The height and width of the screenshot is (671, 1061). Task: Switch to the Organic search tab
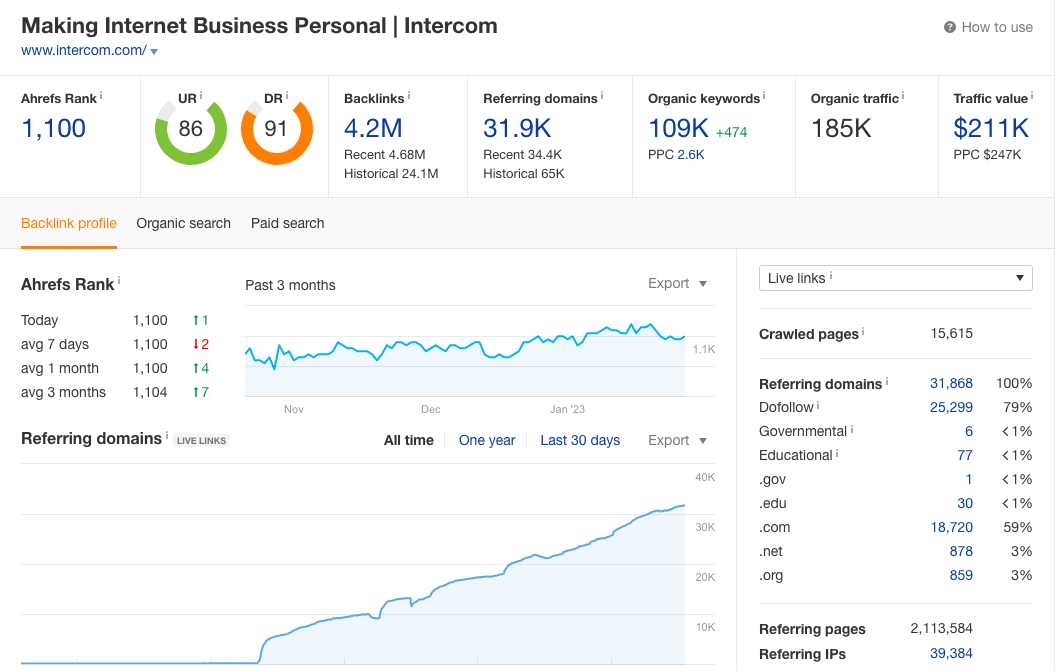183,223
